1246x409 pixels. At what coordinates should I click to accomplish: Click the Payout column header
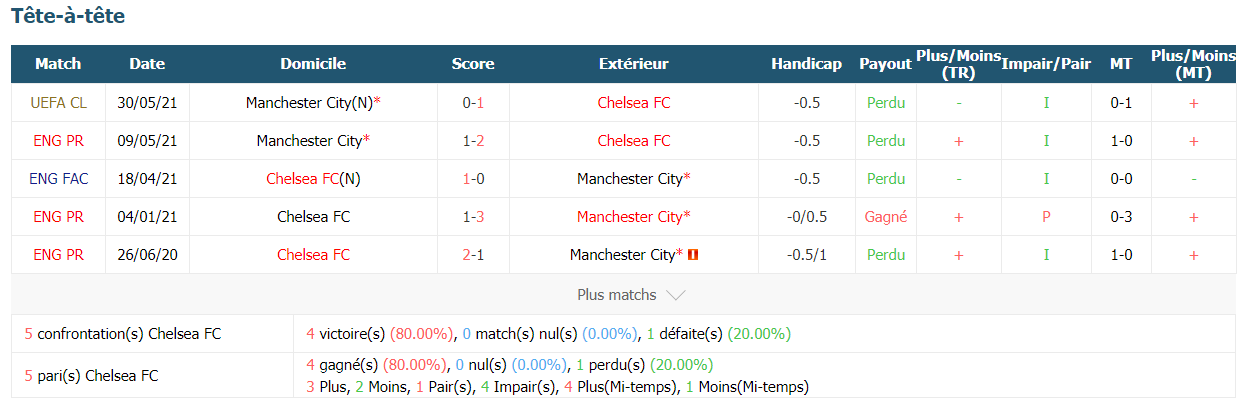tap(885, 64)
